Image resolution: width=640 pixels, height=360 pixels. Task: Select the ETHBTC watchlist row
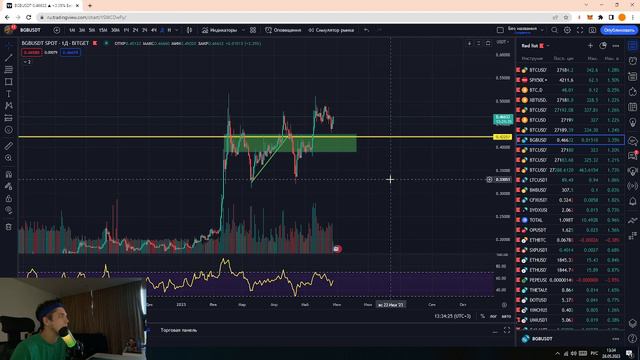coord(570,240)
